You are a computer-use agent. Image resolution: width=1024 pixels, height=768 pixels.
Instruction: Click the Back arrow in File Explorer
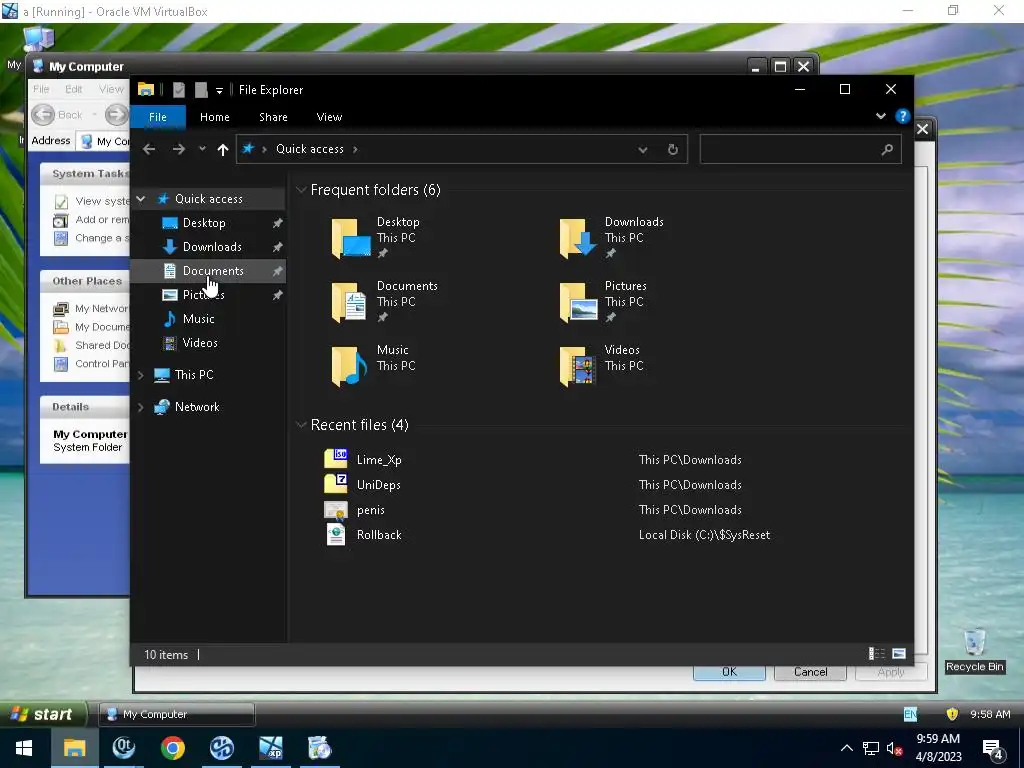click(x=149, y=150)
